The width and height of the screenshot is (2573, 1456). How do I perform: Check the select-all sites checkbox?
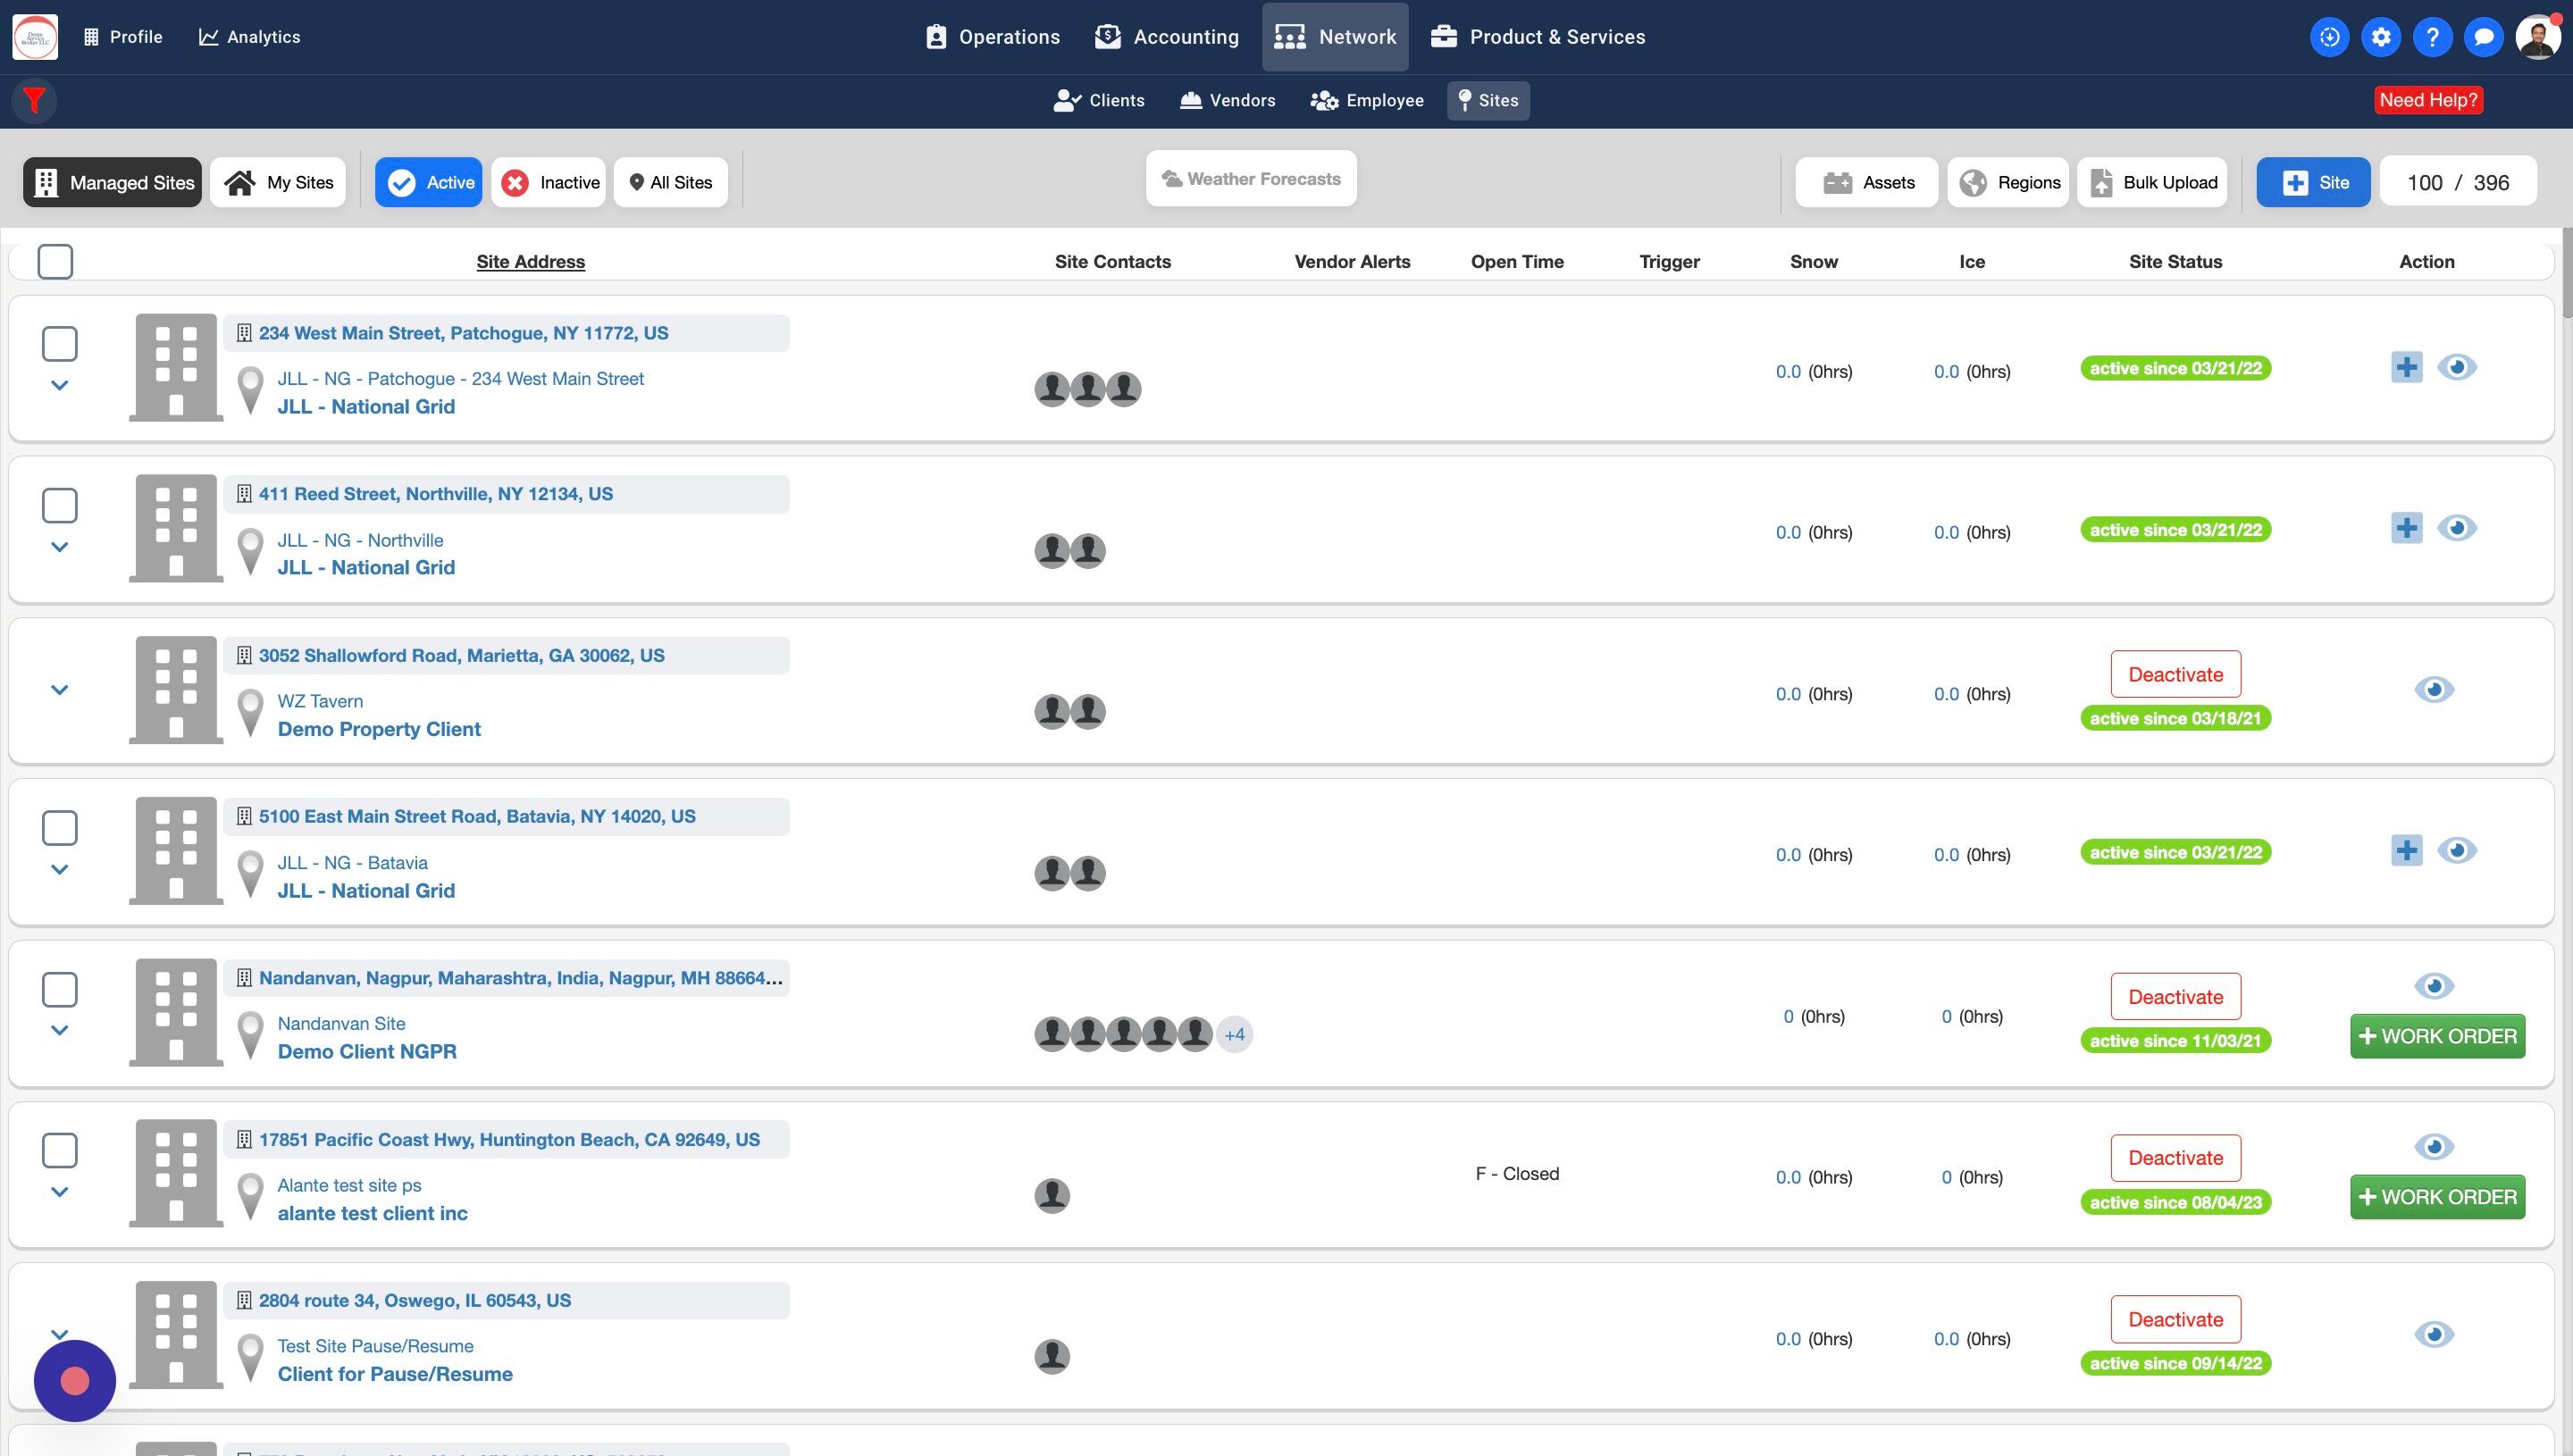[x=55, y=262]
